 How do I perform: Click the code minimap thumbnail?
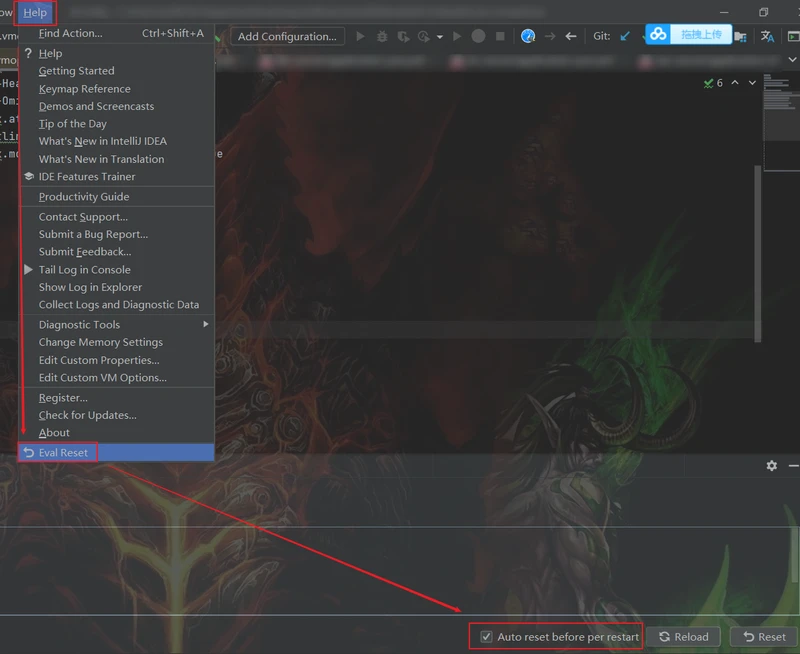(781, 122)
